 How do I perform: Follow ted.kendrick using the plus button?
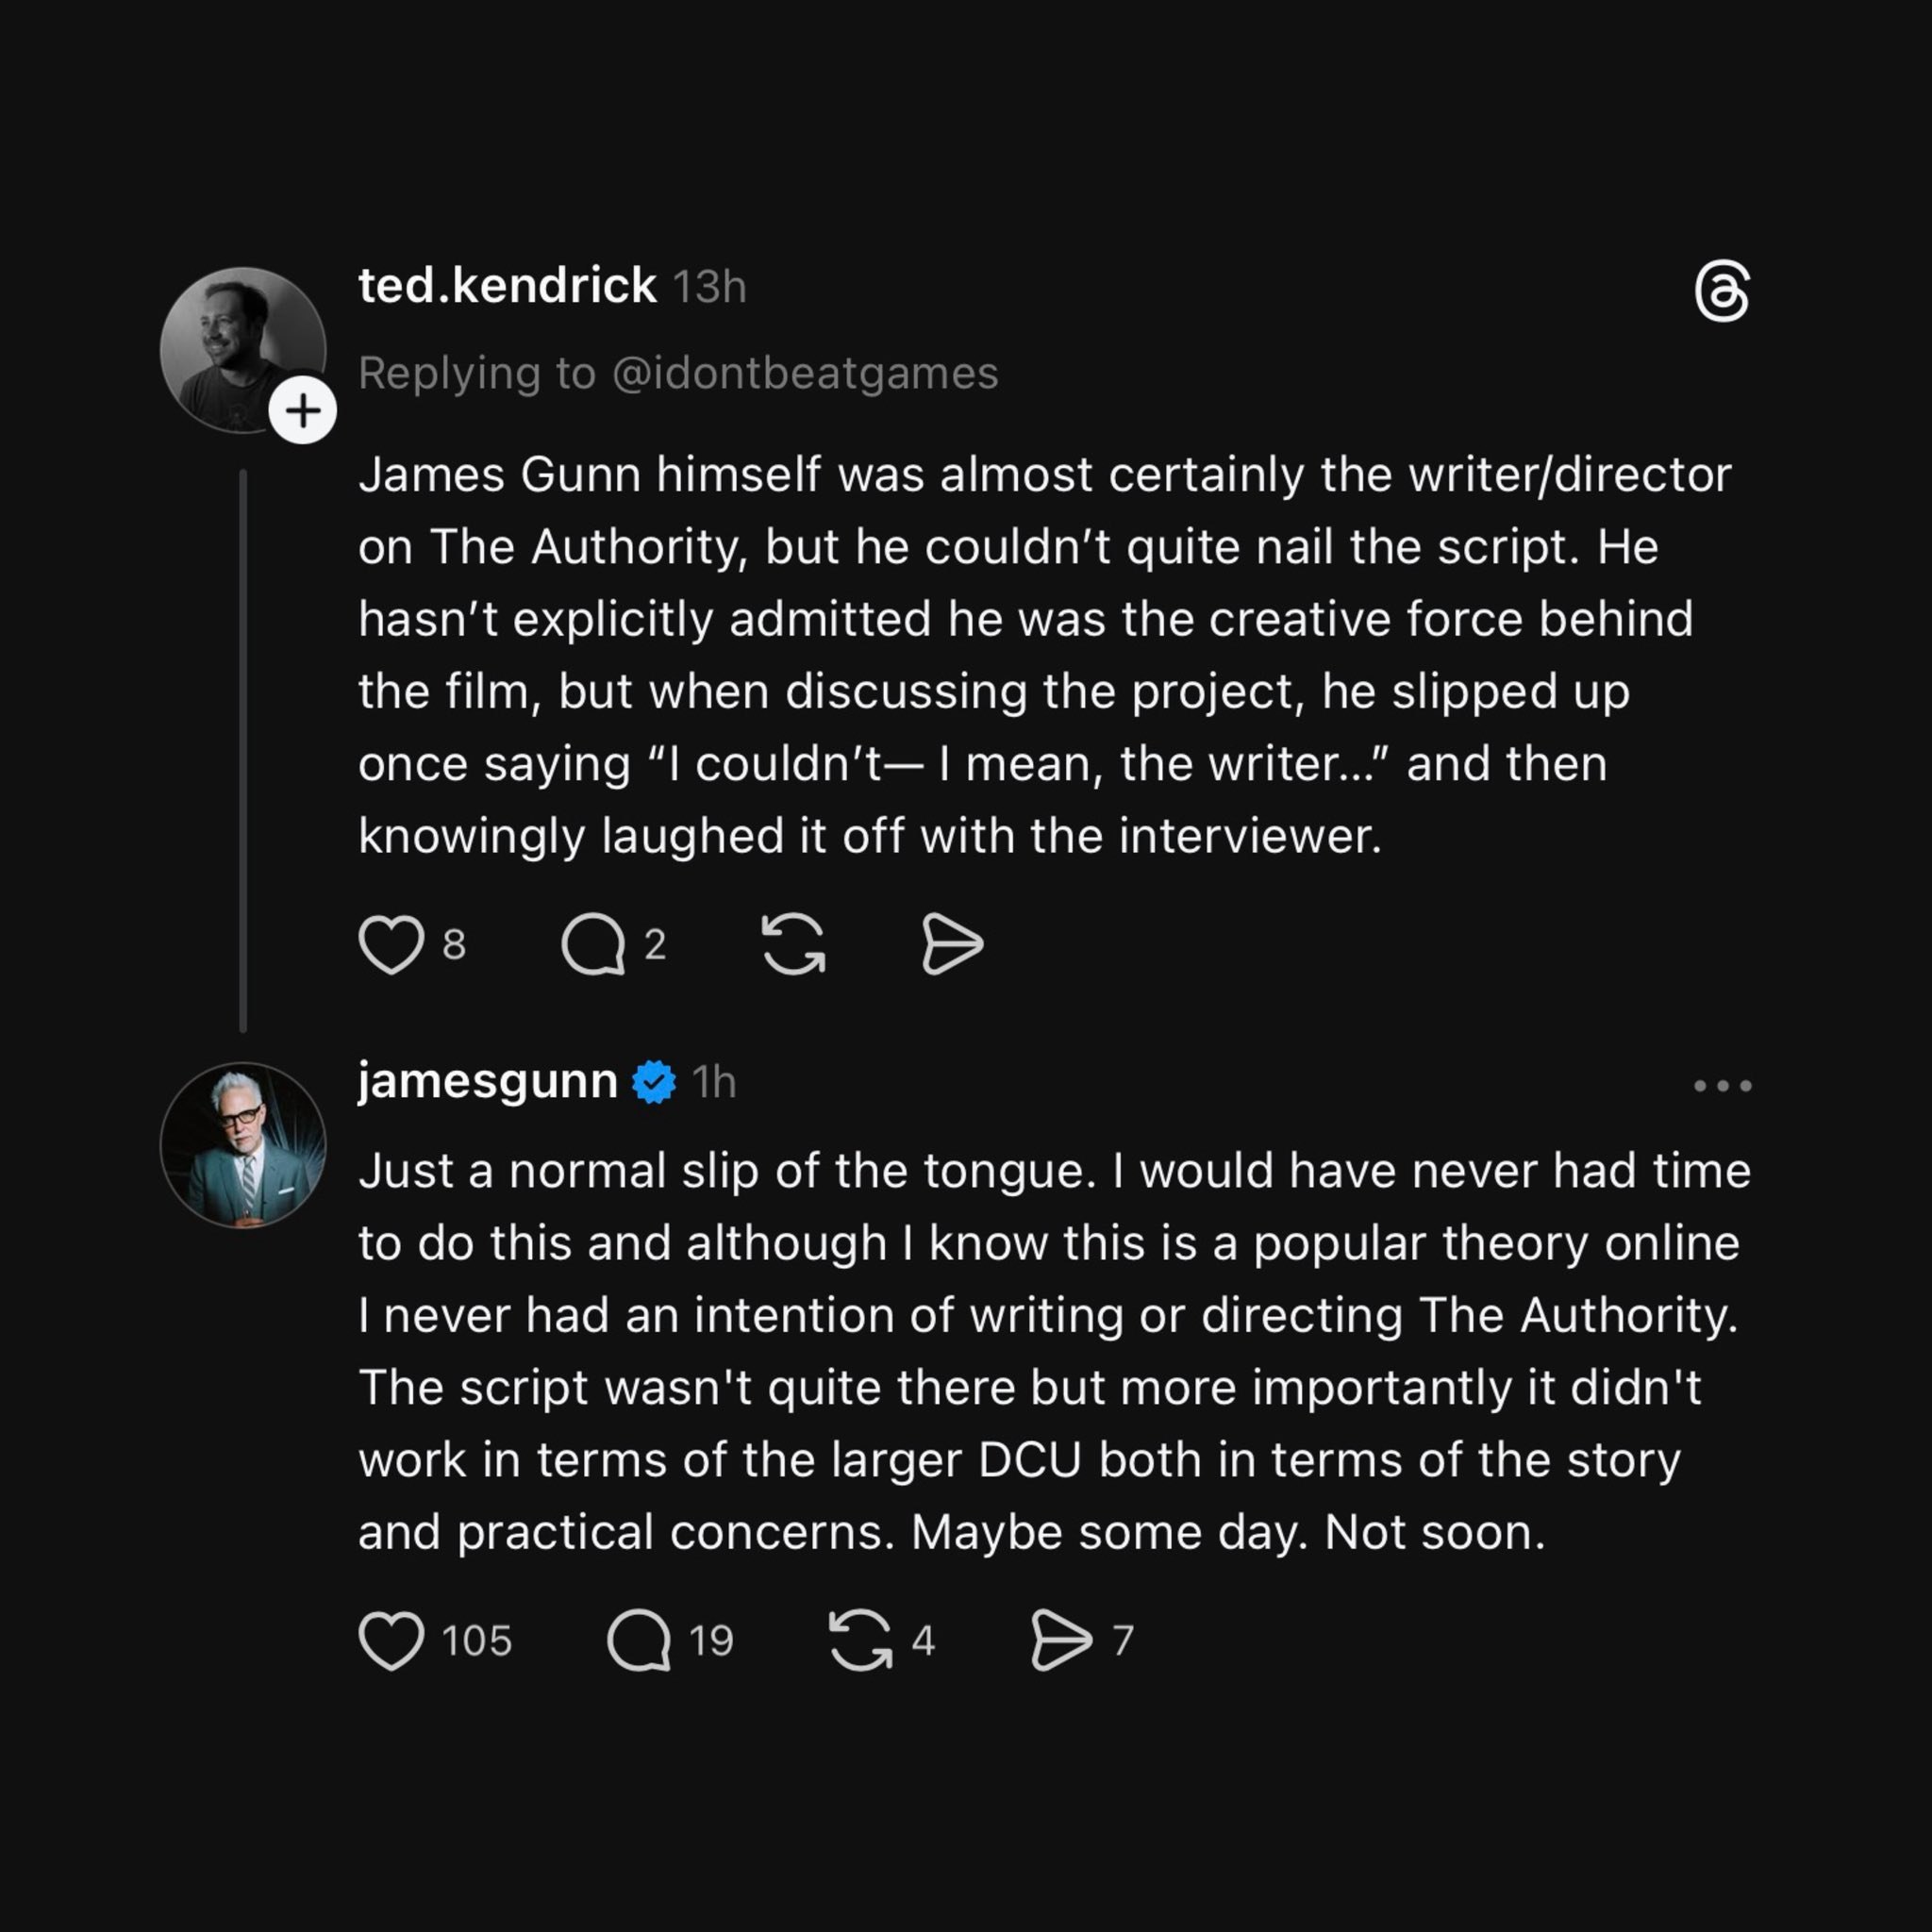coord(302,411)
